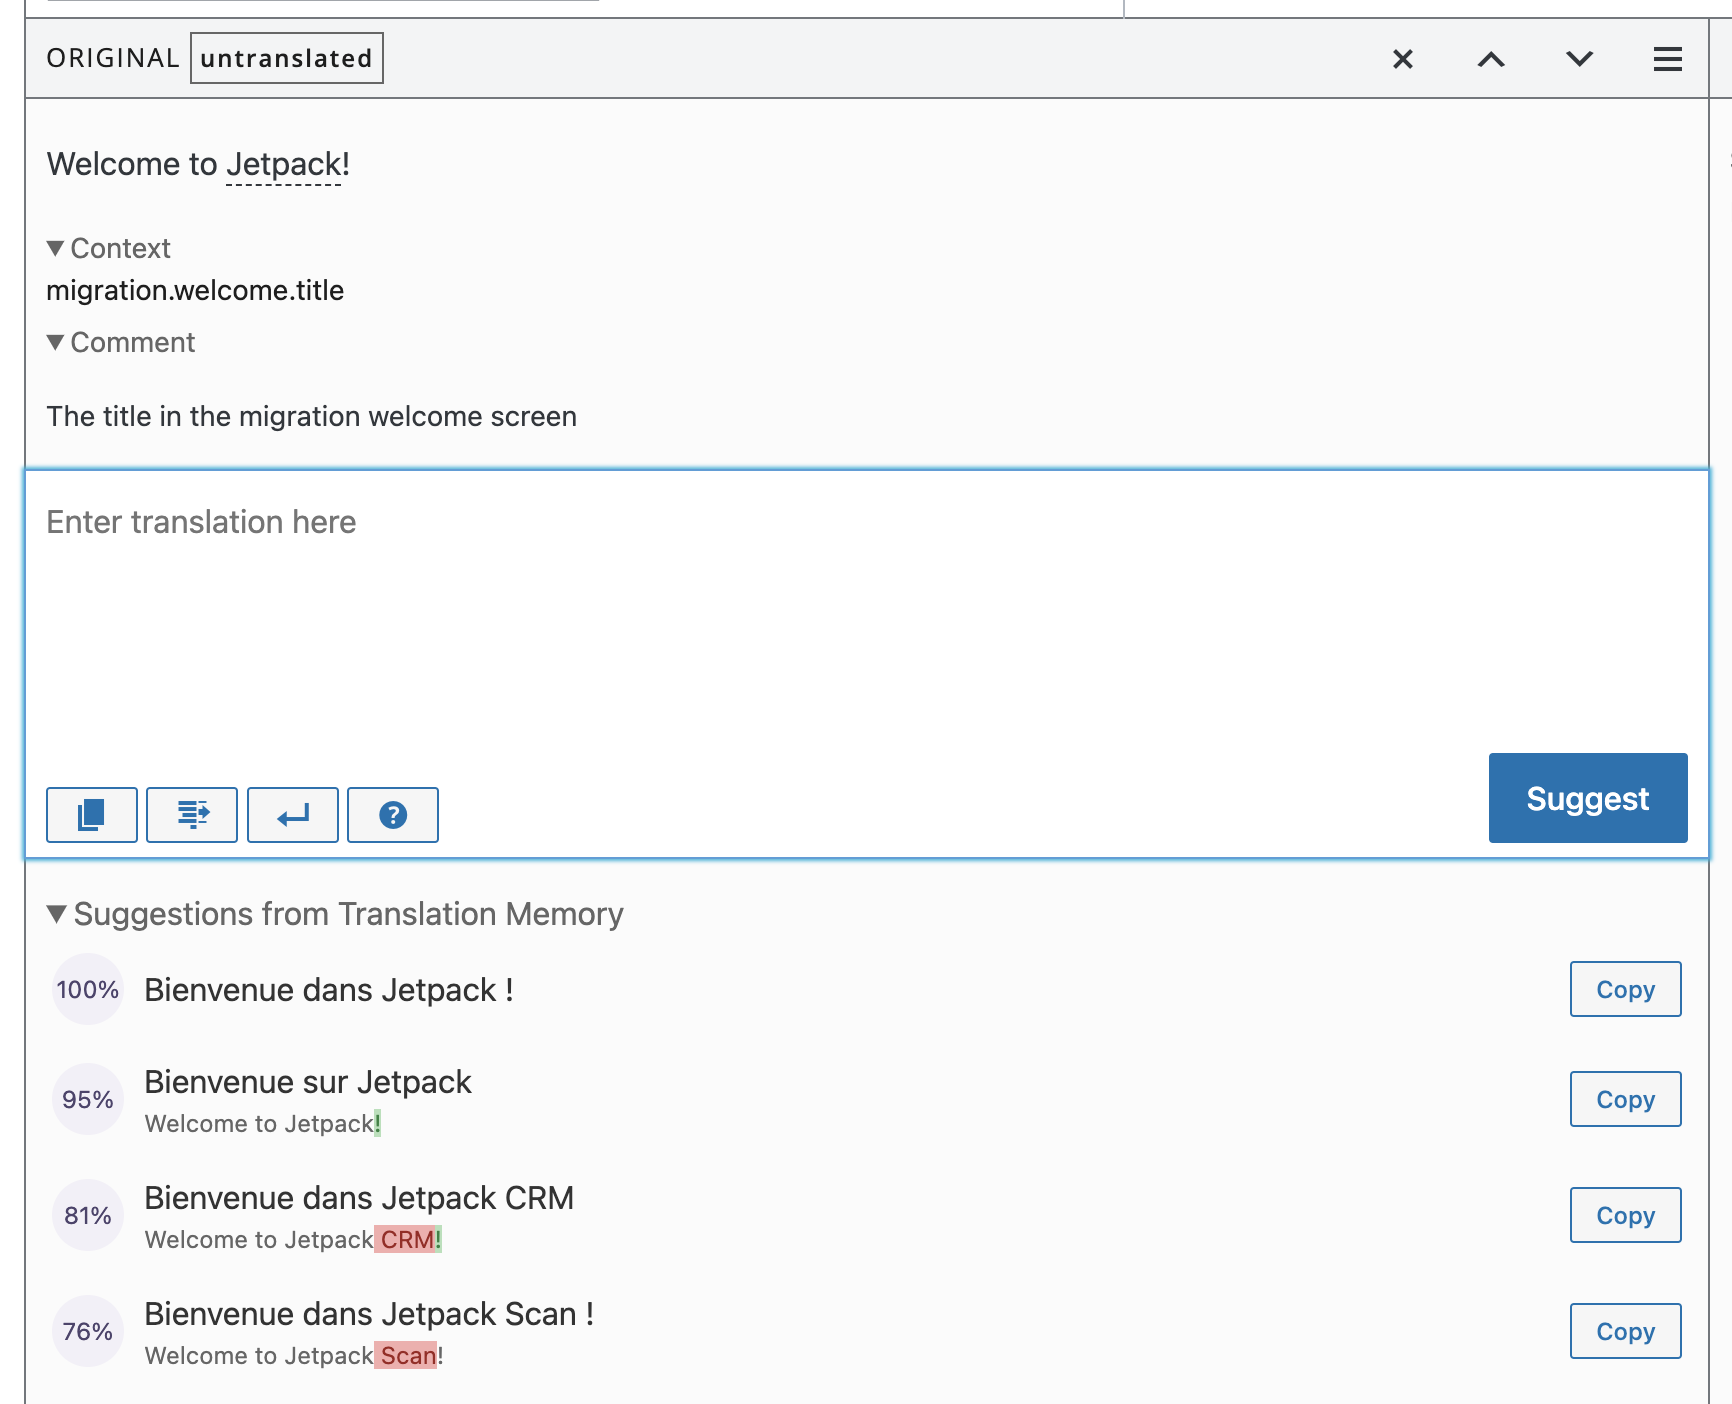Screen dimensions: 1732x1404
Task: Click the 100% match score badge
Action: click(x=88, y=990)
